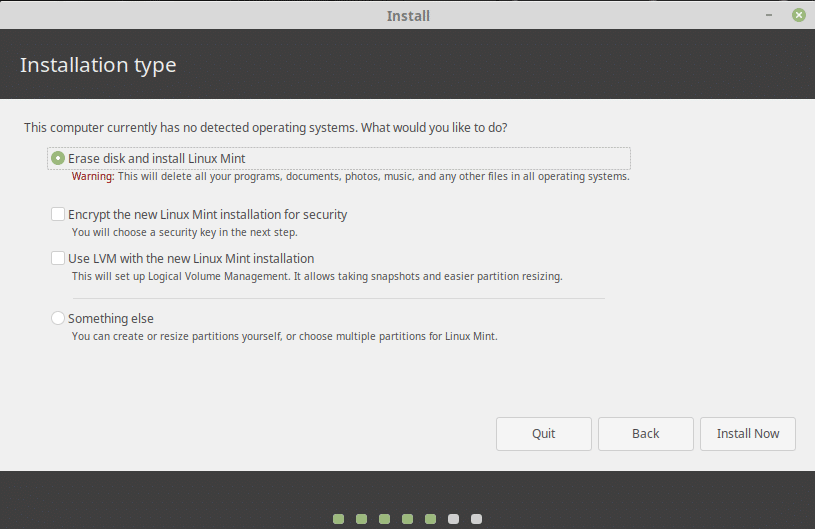Close the Install window
Screen dimensions: 815x529
tap(799, 15)
